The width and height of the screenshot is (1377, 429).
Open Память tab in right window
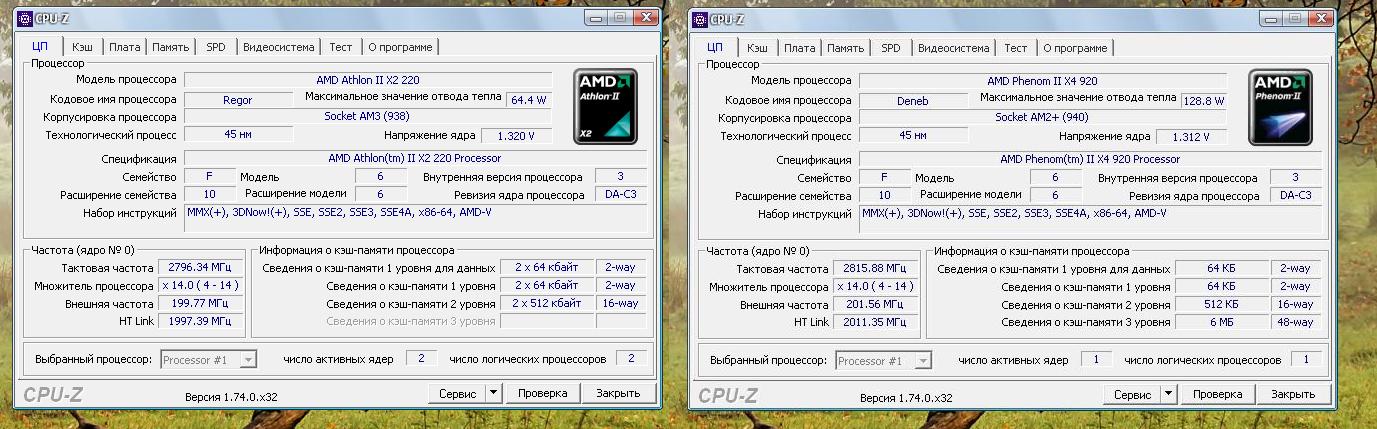click(846, 47)
